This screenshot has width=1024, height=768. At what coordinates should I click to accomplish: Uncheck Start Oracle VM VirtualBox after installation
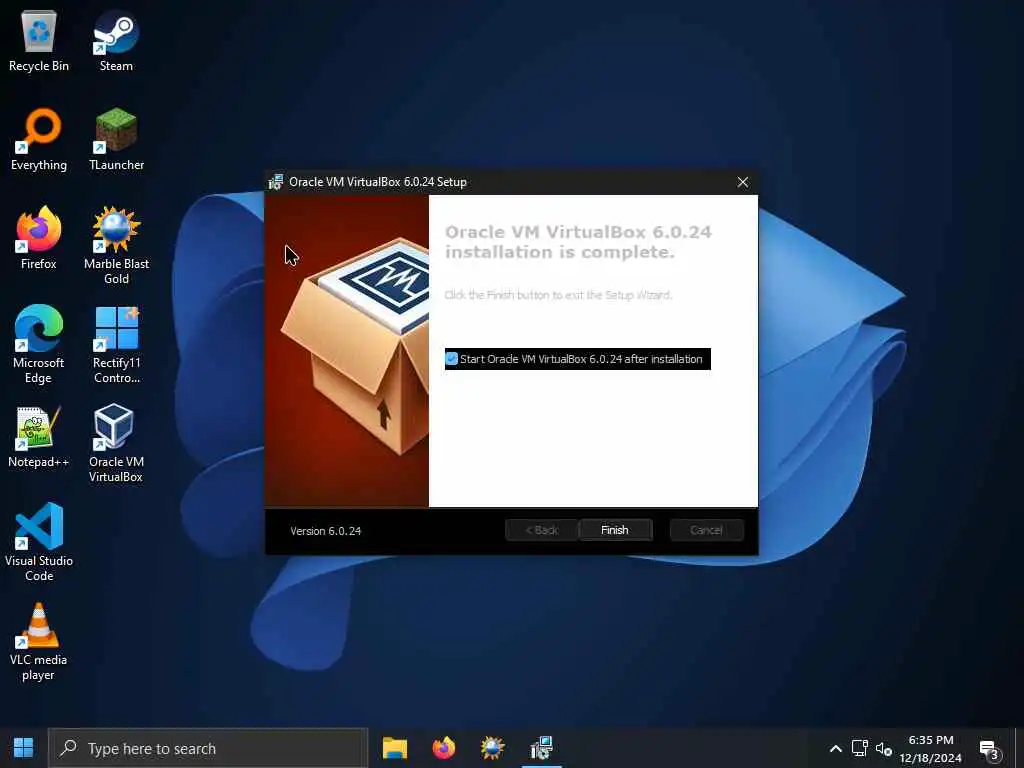click(451, 359)
